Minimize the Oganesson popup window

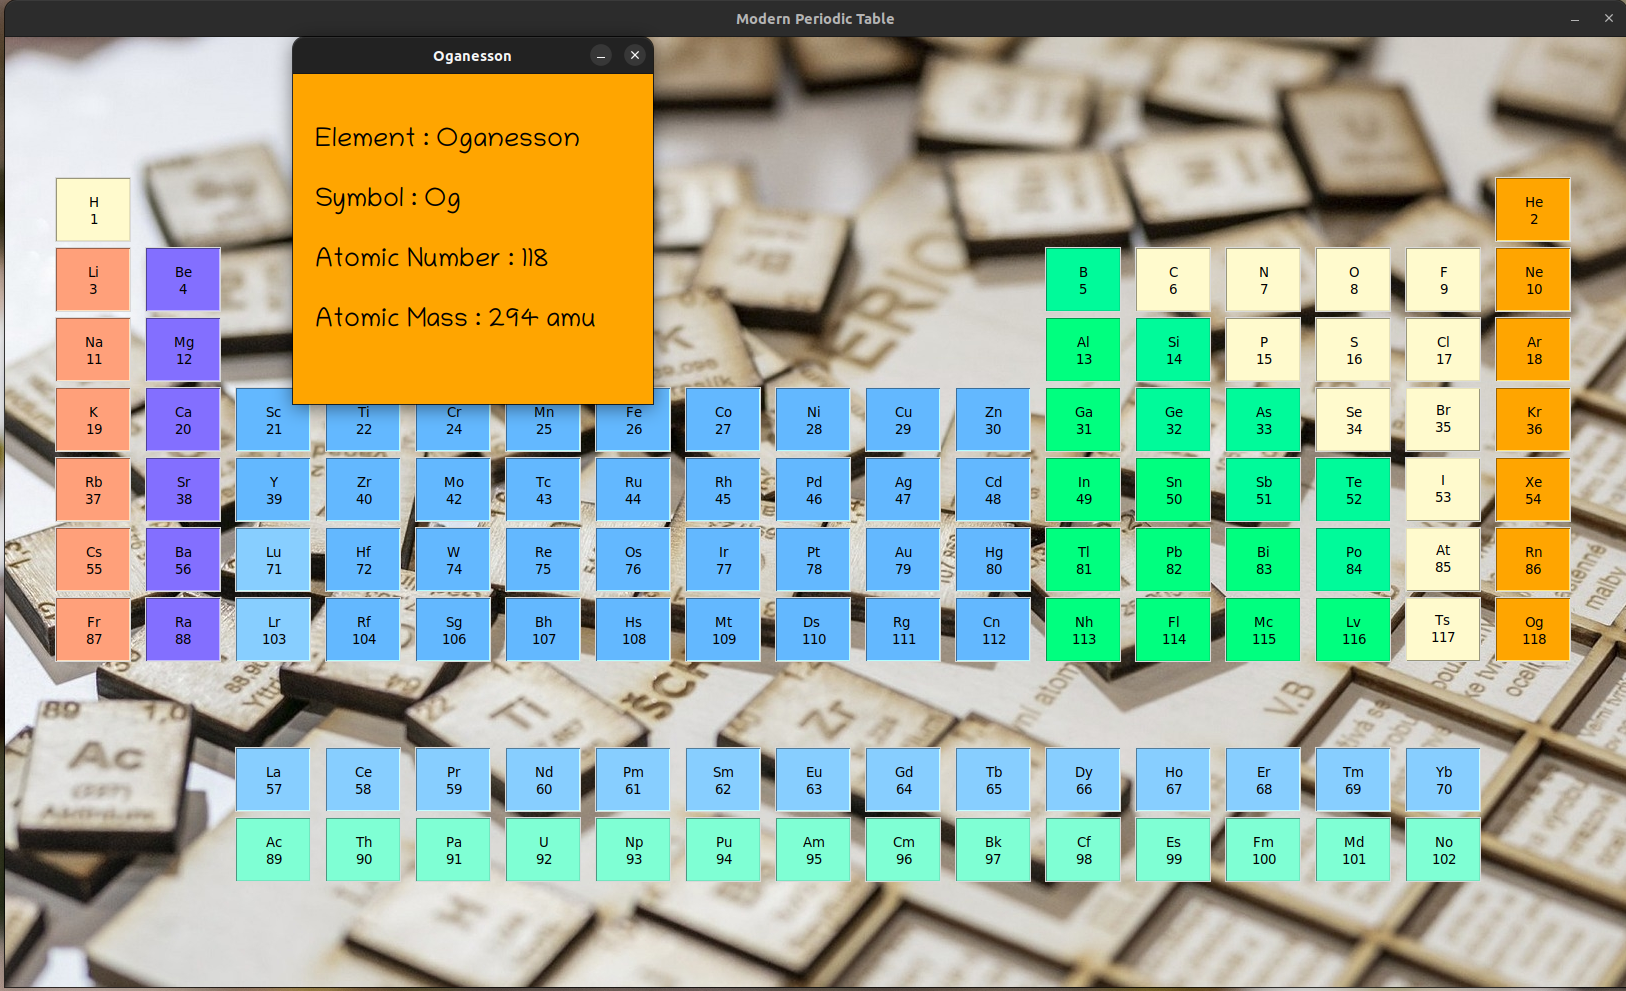(600, 56)
